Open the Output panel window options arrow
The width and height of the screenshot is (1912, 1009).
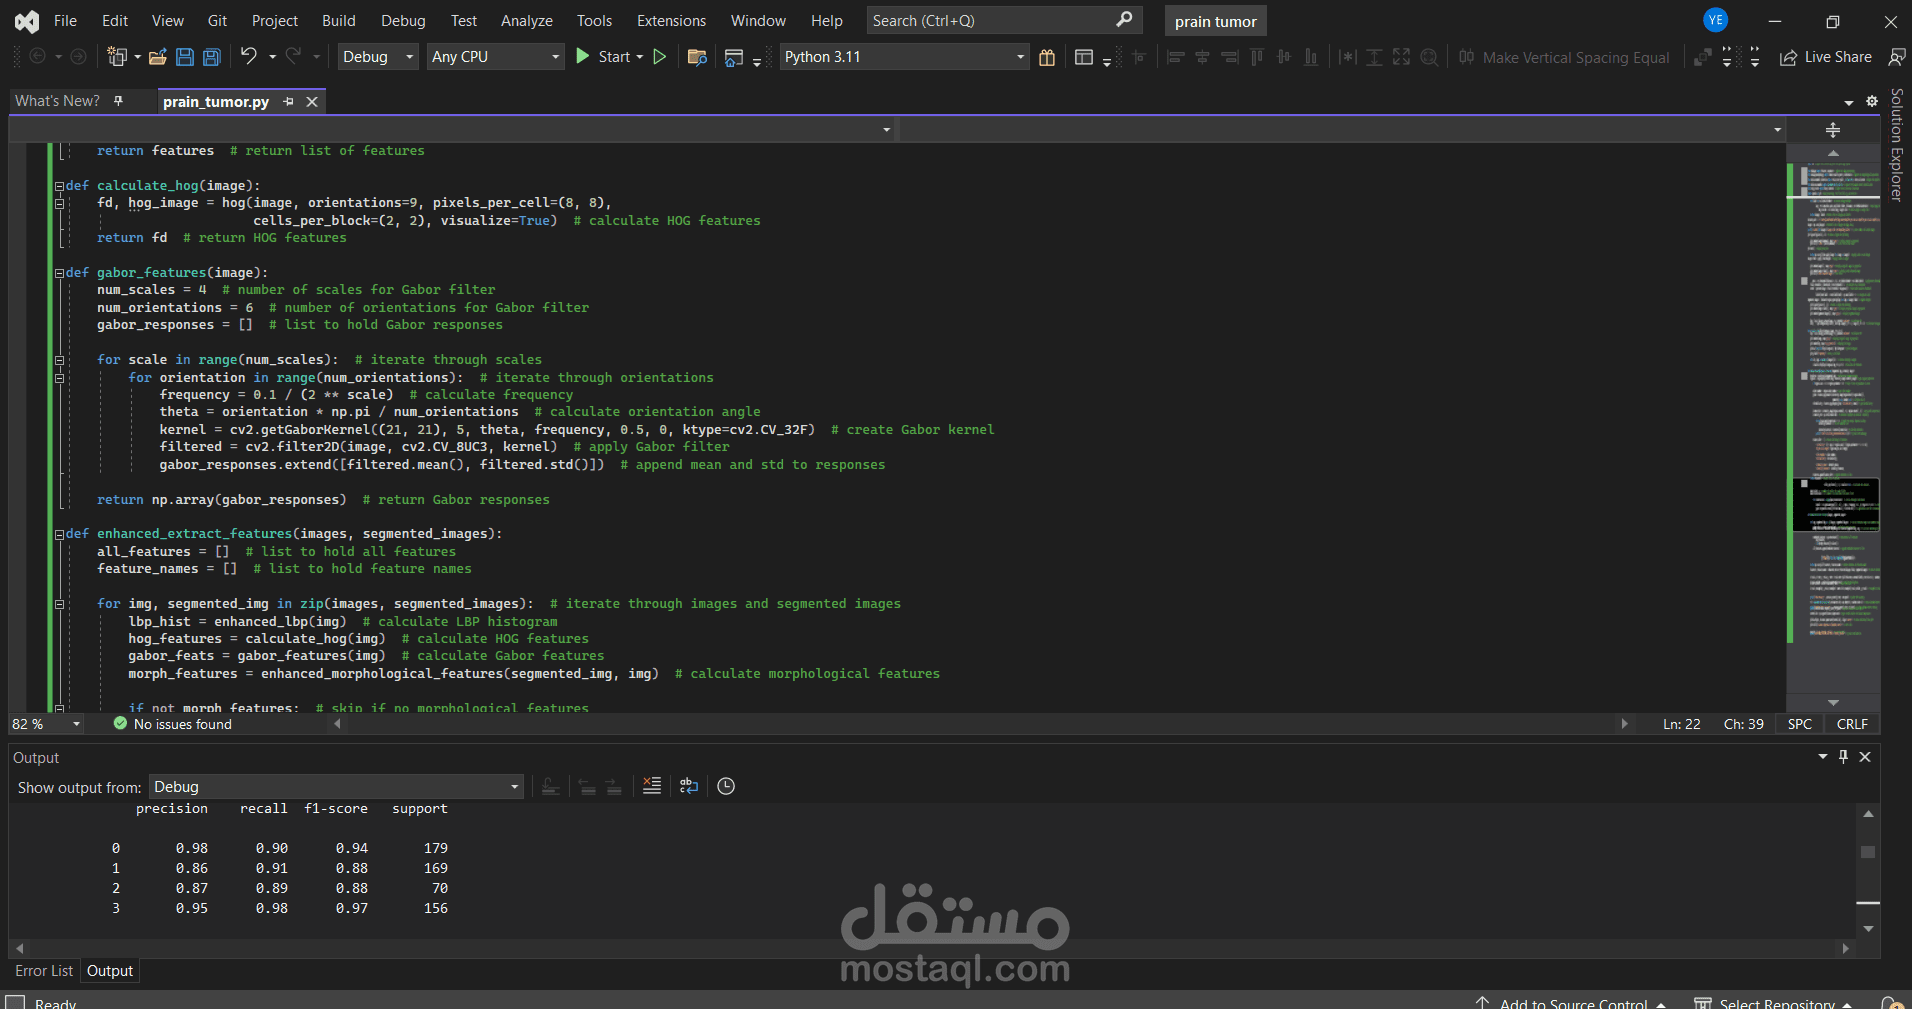tap(1823, 757)
